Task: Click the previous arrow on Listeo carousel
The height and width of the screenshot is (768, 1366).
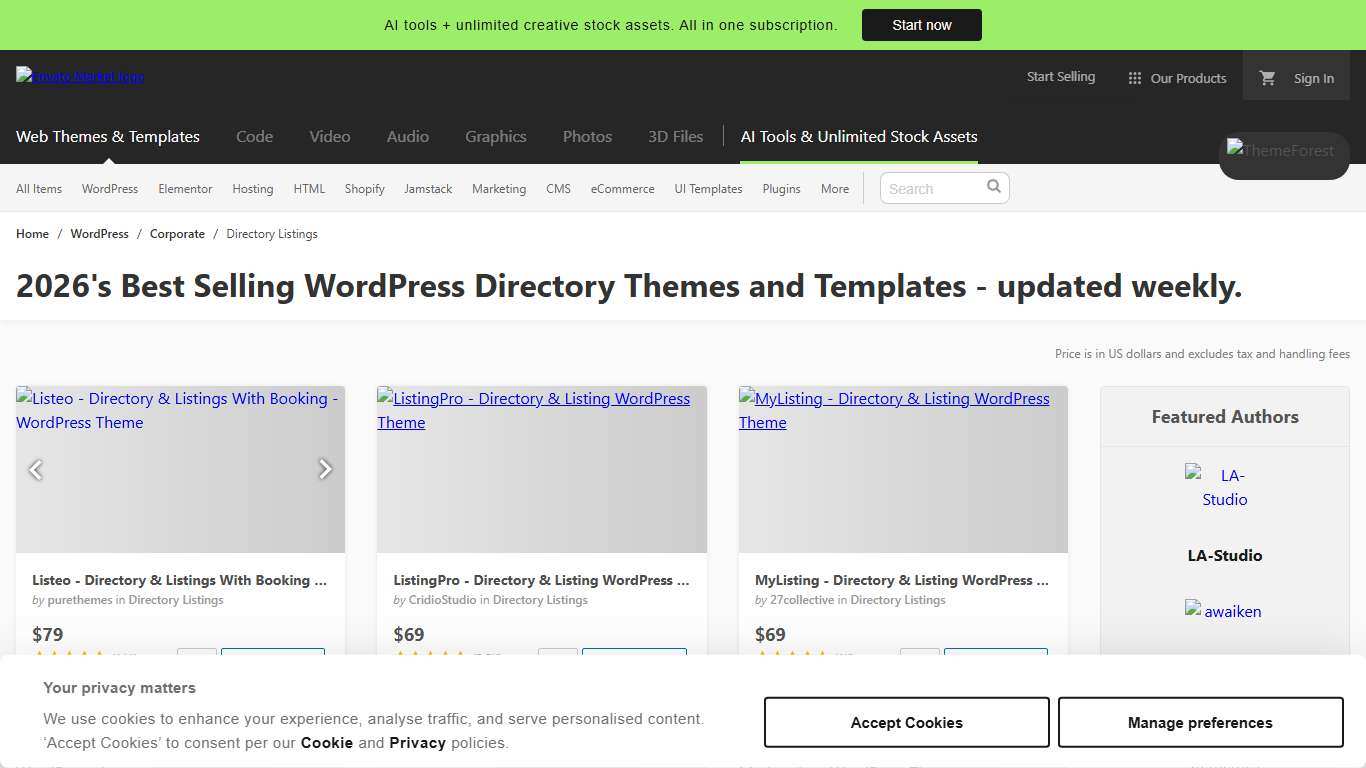Action: click(x=36, y=469)
